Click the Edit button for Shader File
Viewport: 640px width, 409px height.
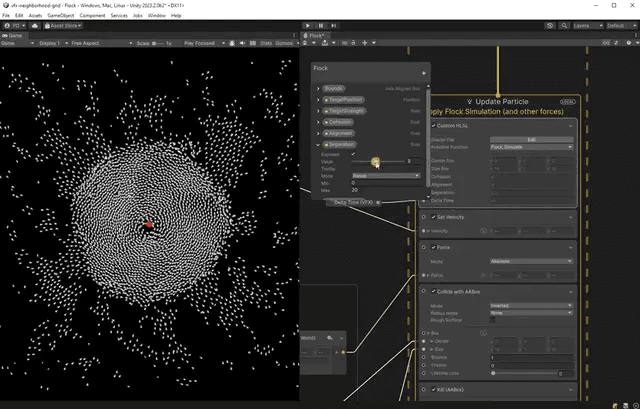(x=531, y=139)
